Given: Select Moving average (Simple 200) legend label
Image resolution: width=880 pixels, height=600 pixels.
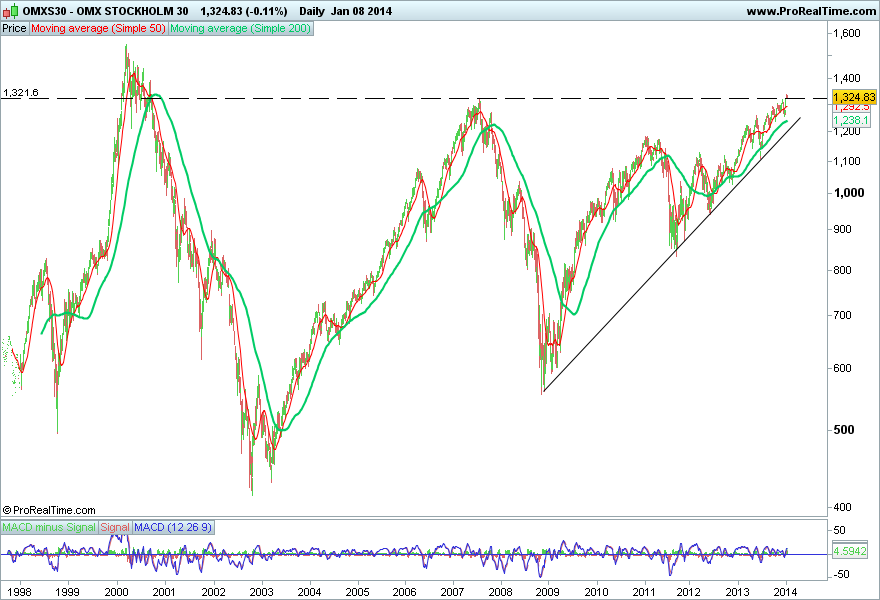Looking at the screenshot, I should coord(240,28).
